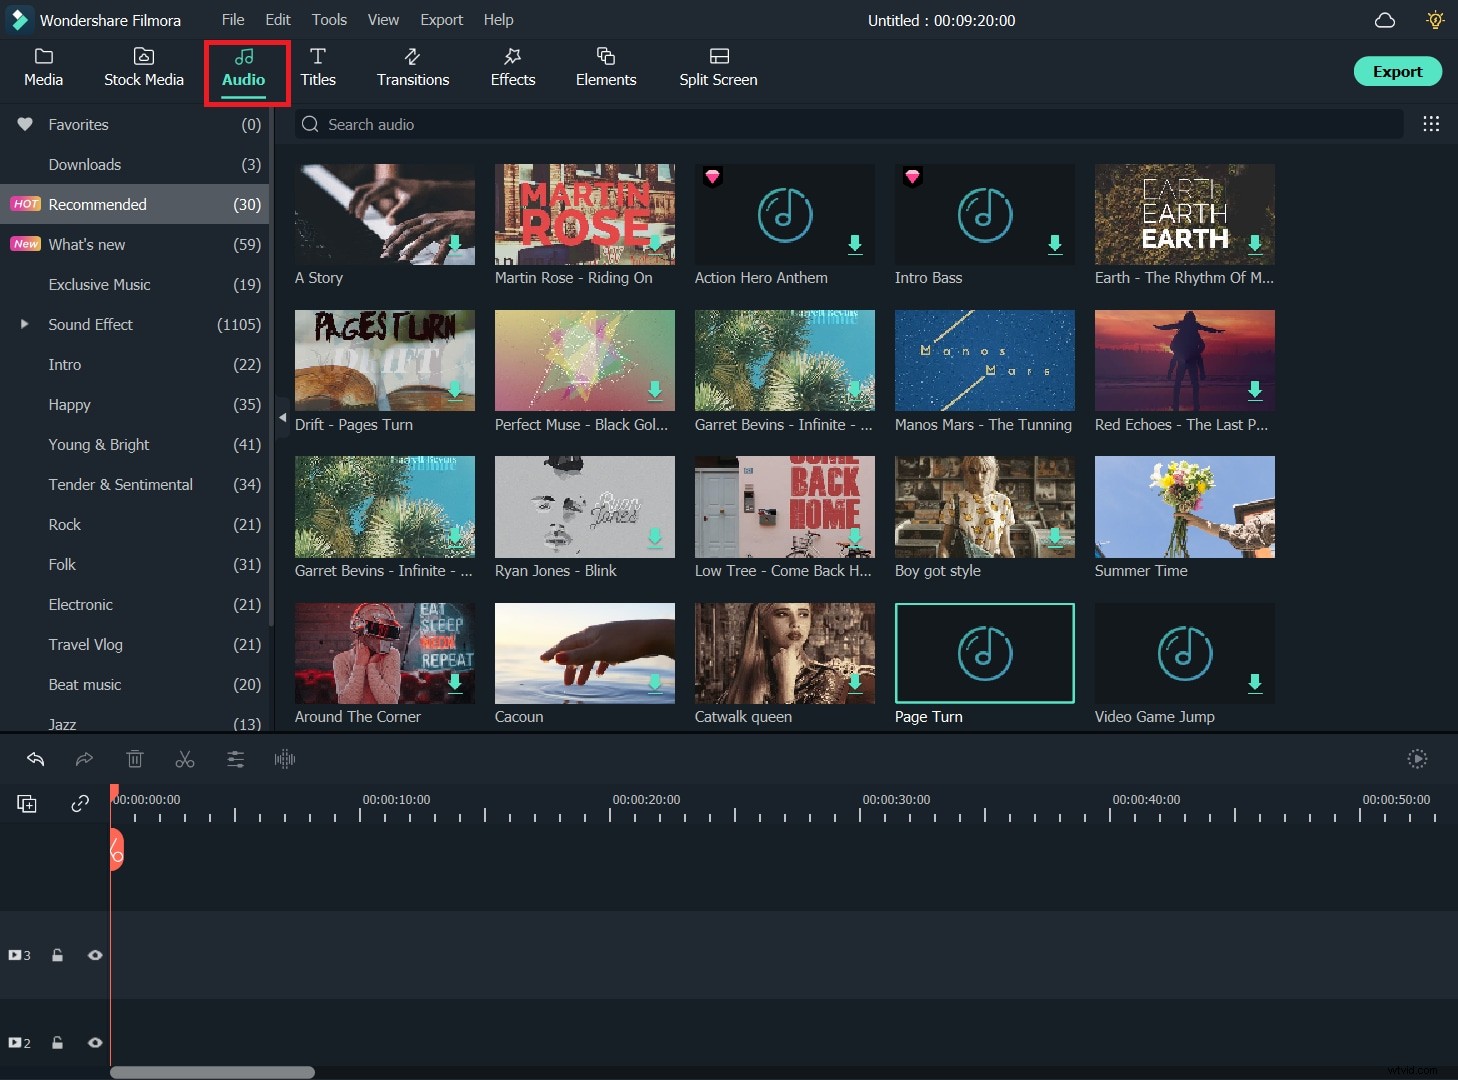Click the manage tracks icon above timeline
The image size is (1458, 1080).
[x=26, y=803]
